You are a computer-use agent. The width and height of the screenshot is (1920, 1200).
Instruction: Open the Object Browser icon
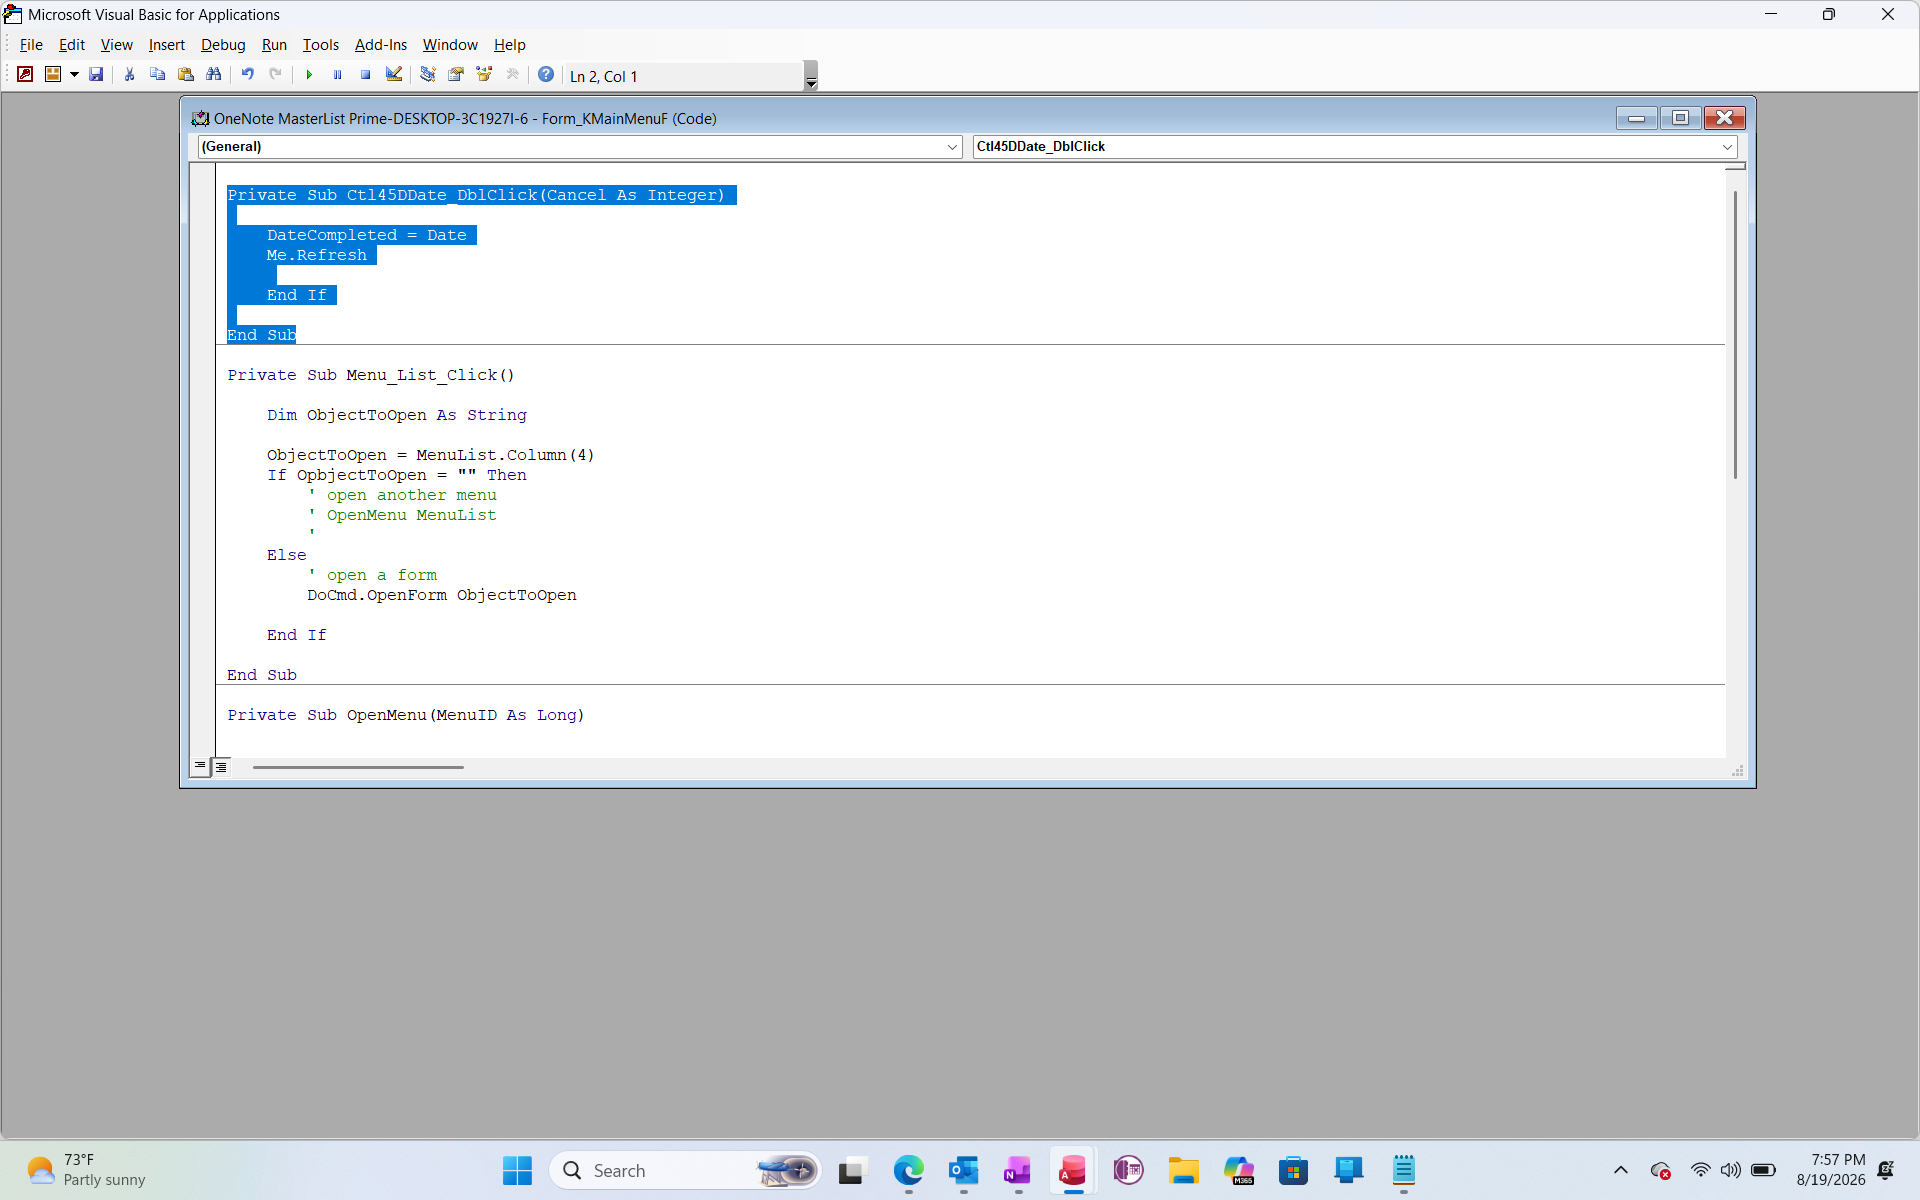(484, 75)
